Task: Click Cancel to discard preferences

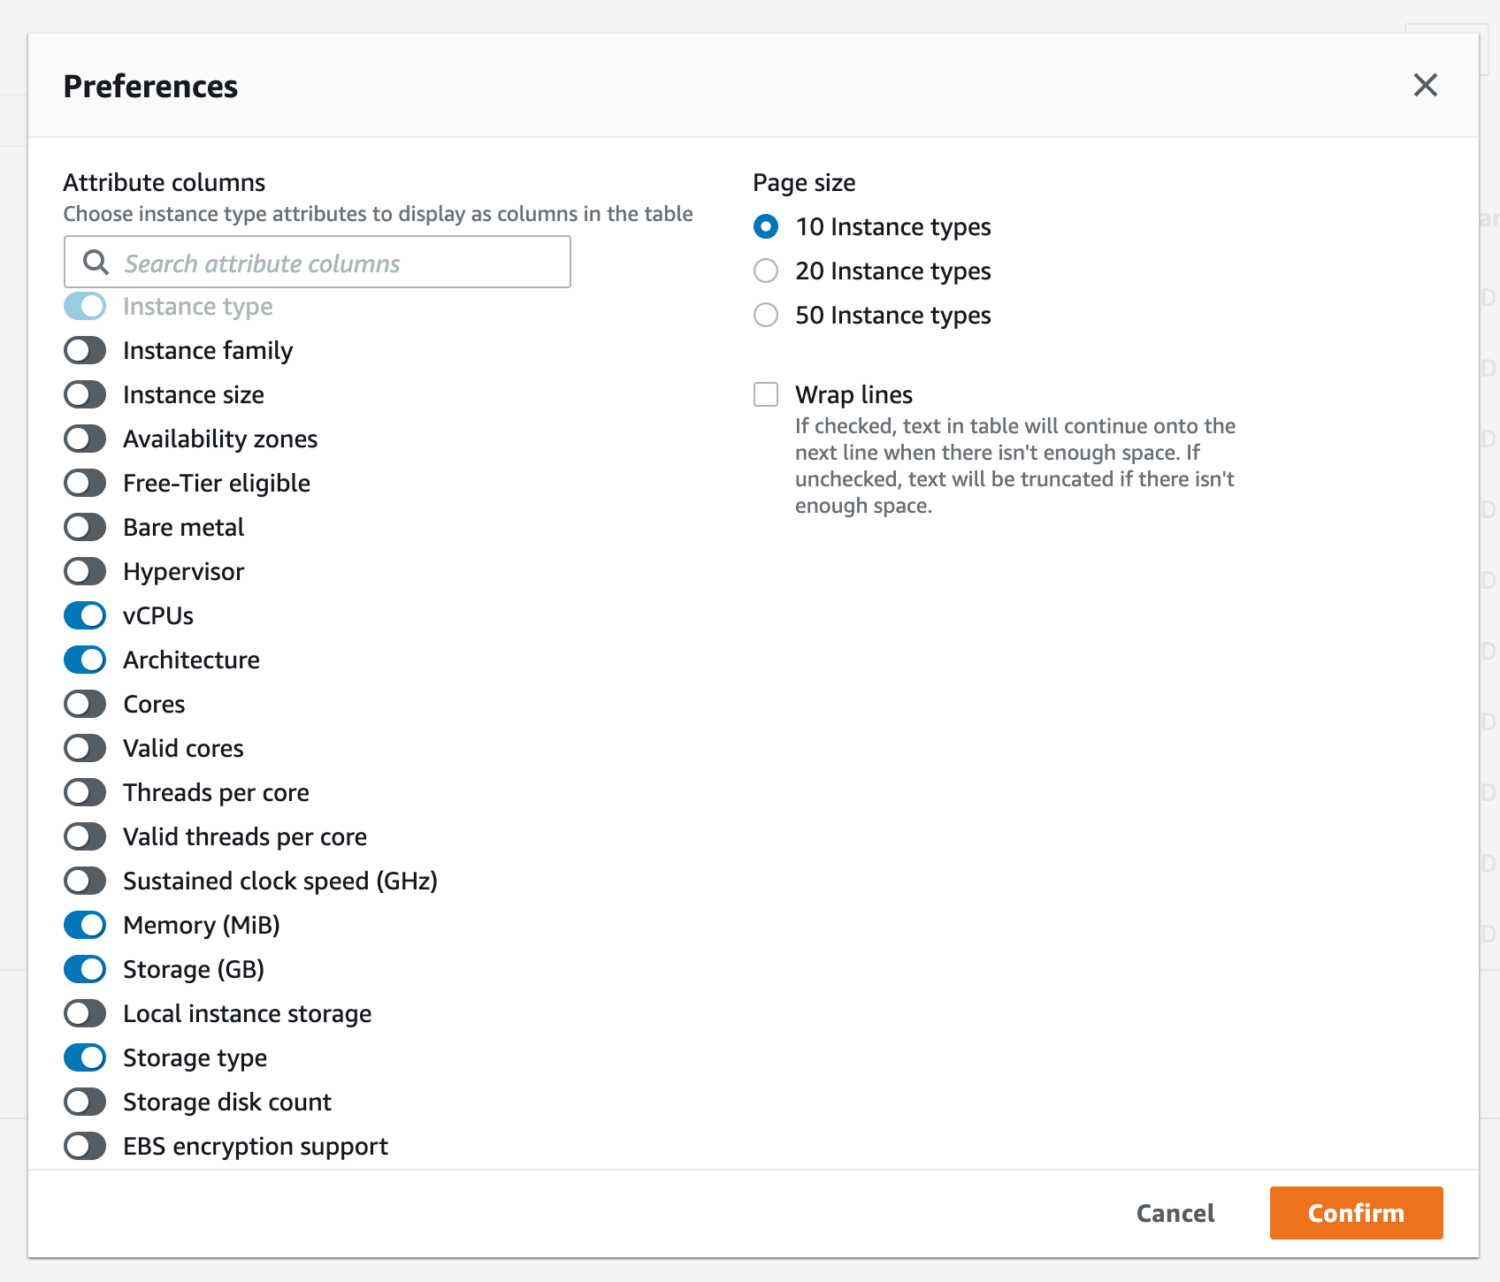Action: (x=1175, y=1213)
